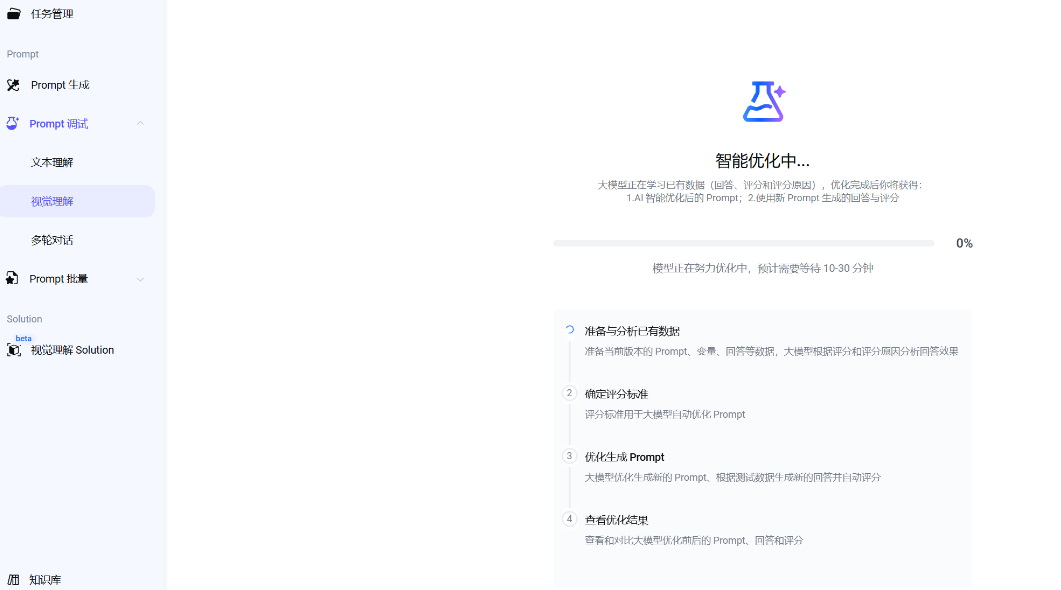Open the 知识库 page
Image resolution: width=1061 pixels, height=590 pixels.
[45, 580]
